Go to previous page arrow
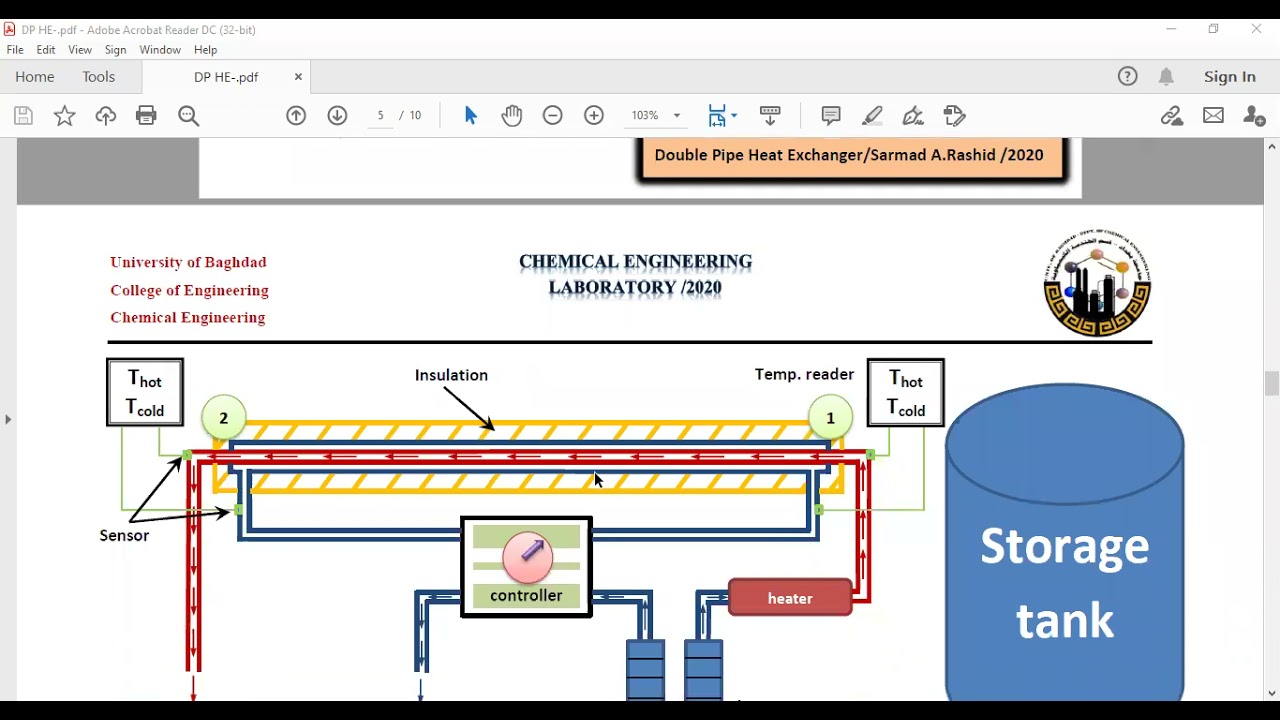 [x=296, y=116]
